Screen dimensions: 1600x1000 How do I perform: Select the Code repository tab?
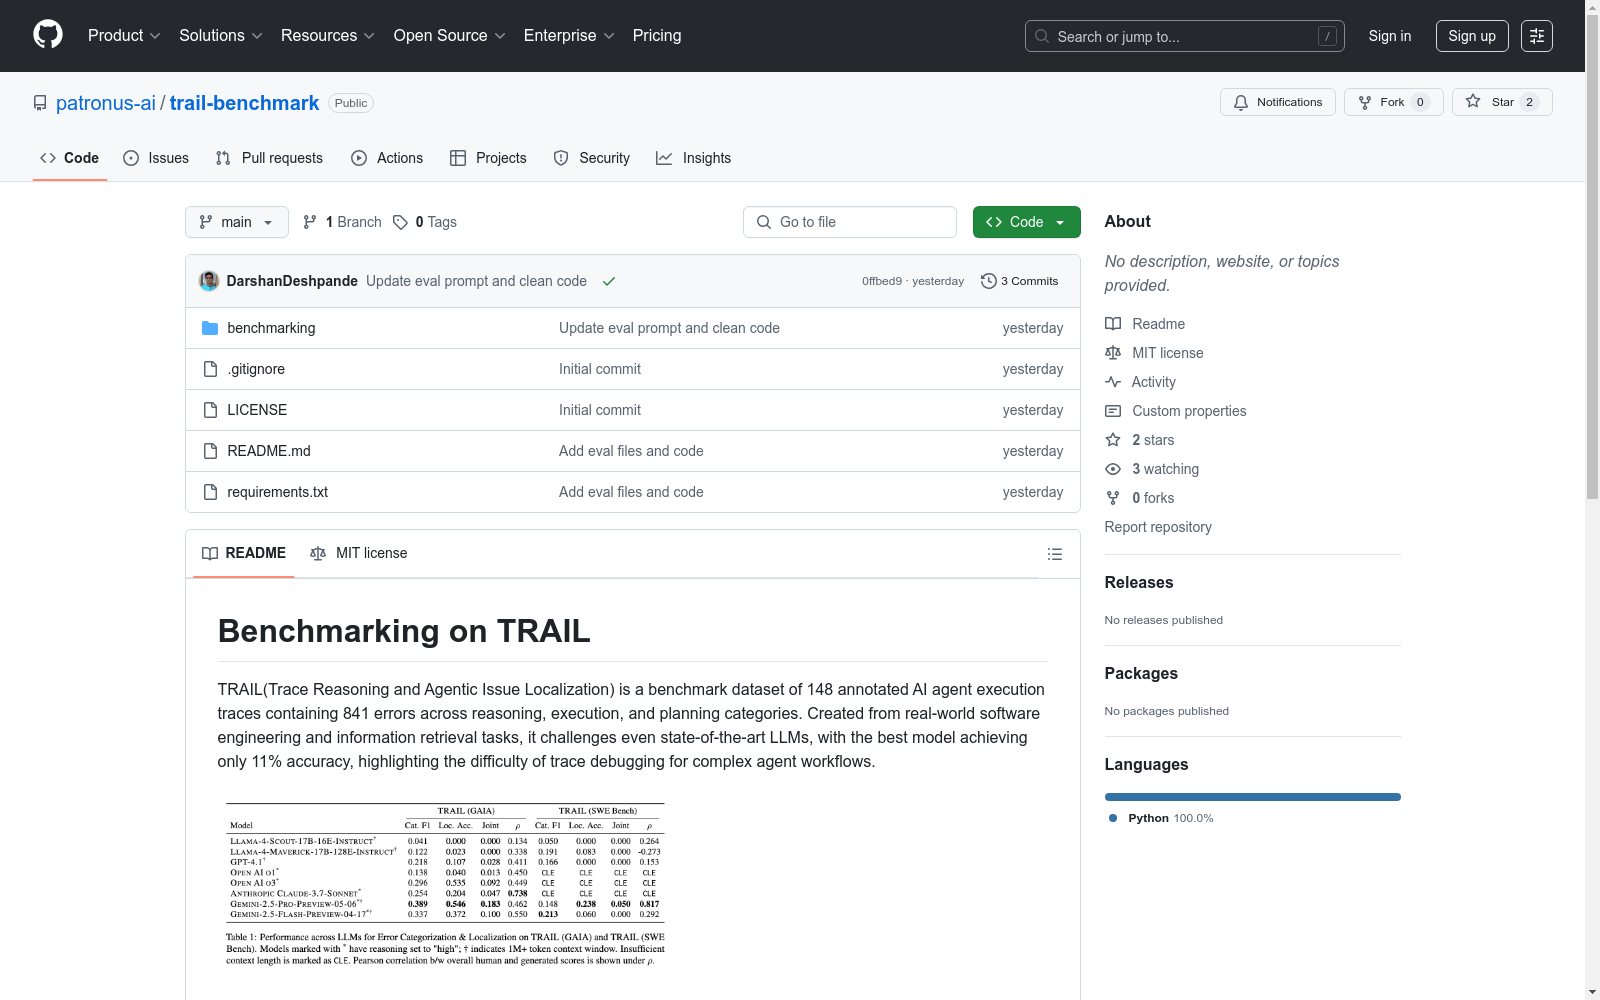(70, 158)
